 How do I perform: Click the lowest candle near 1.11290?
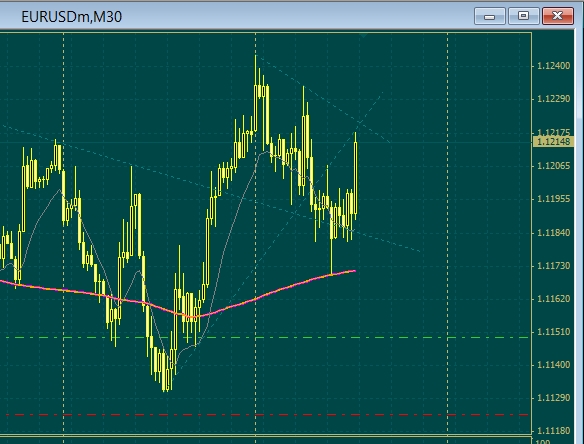pos(165,371)
